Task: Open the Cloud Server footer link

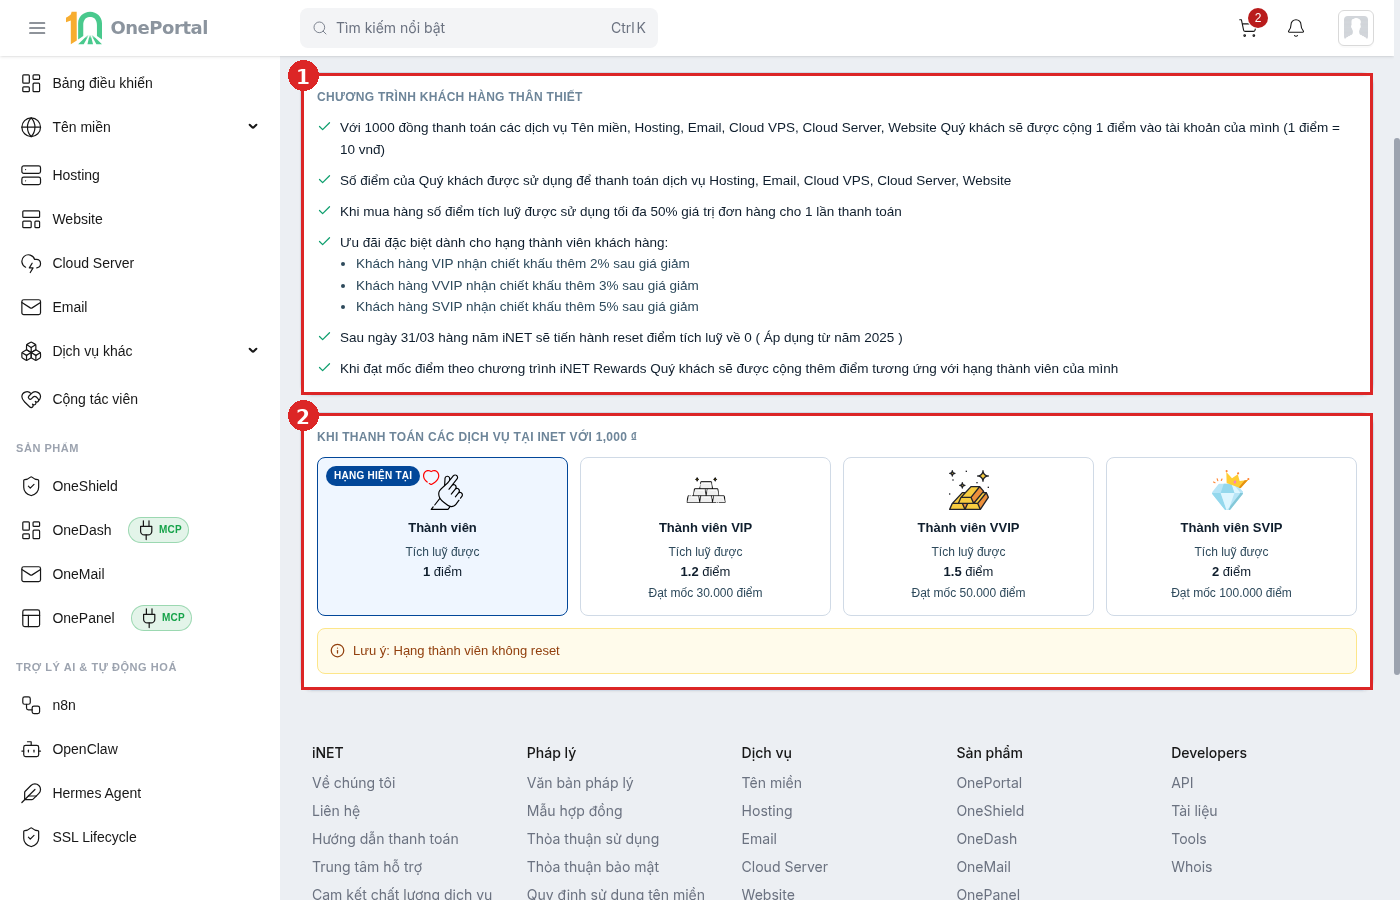Action: pyautogui.click(x=785, y=867)
